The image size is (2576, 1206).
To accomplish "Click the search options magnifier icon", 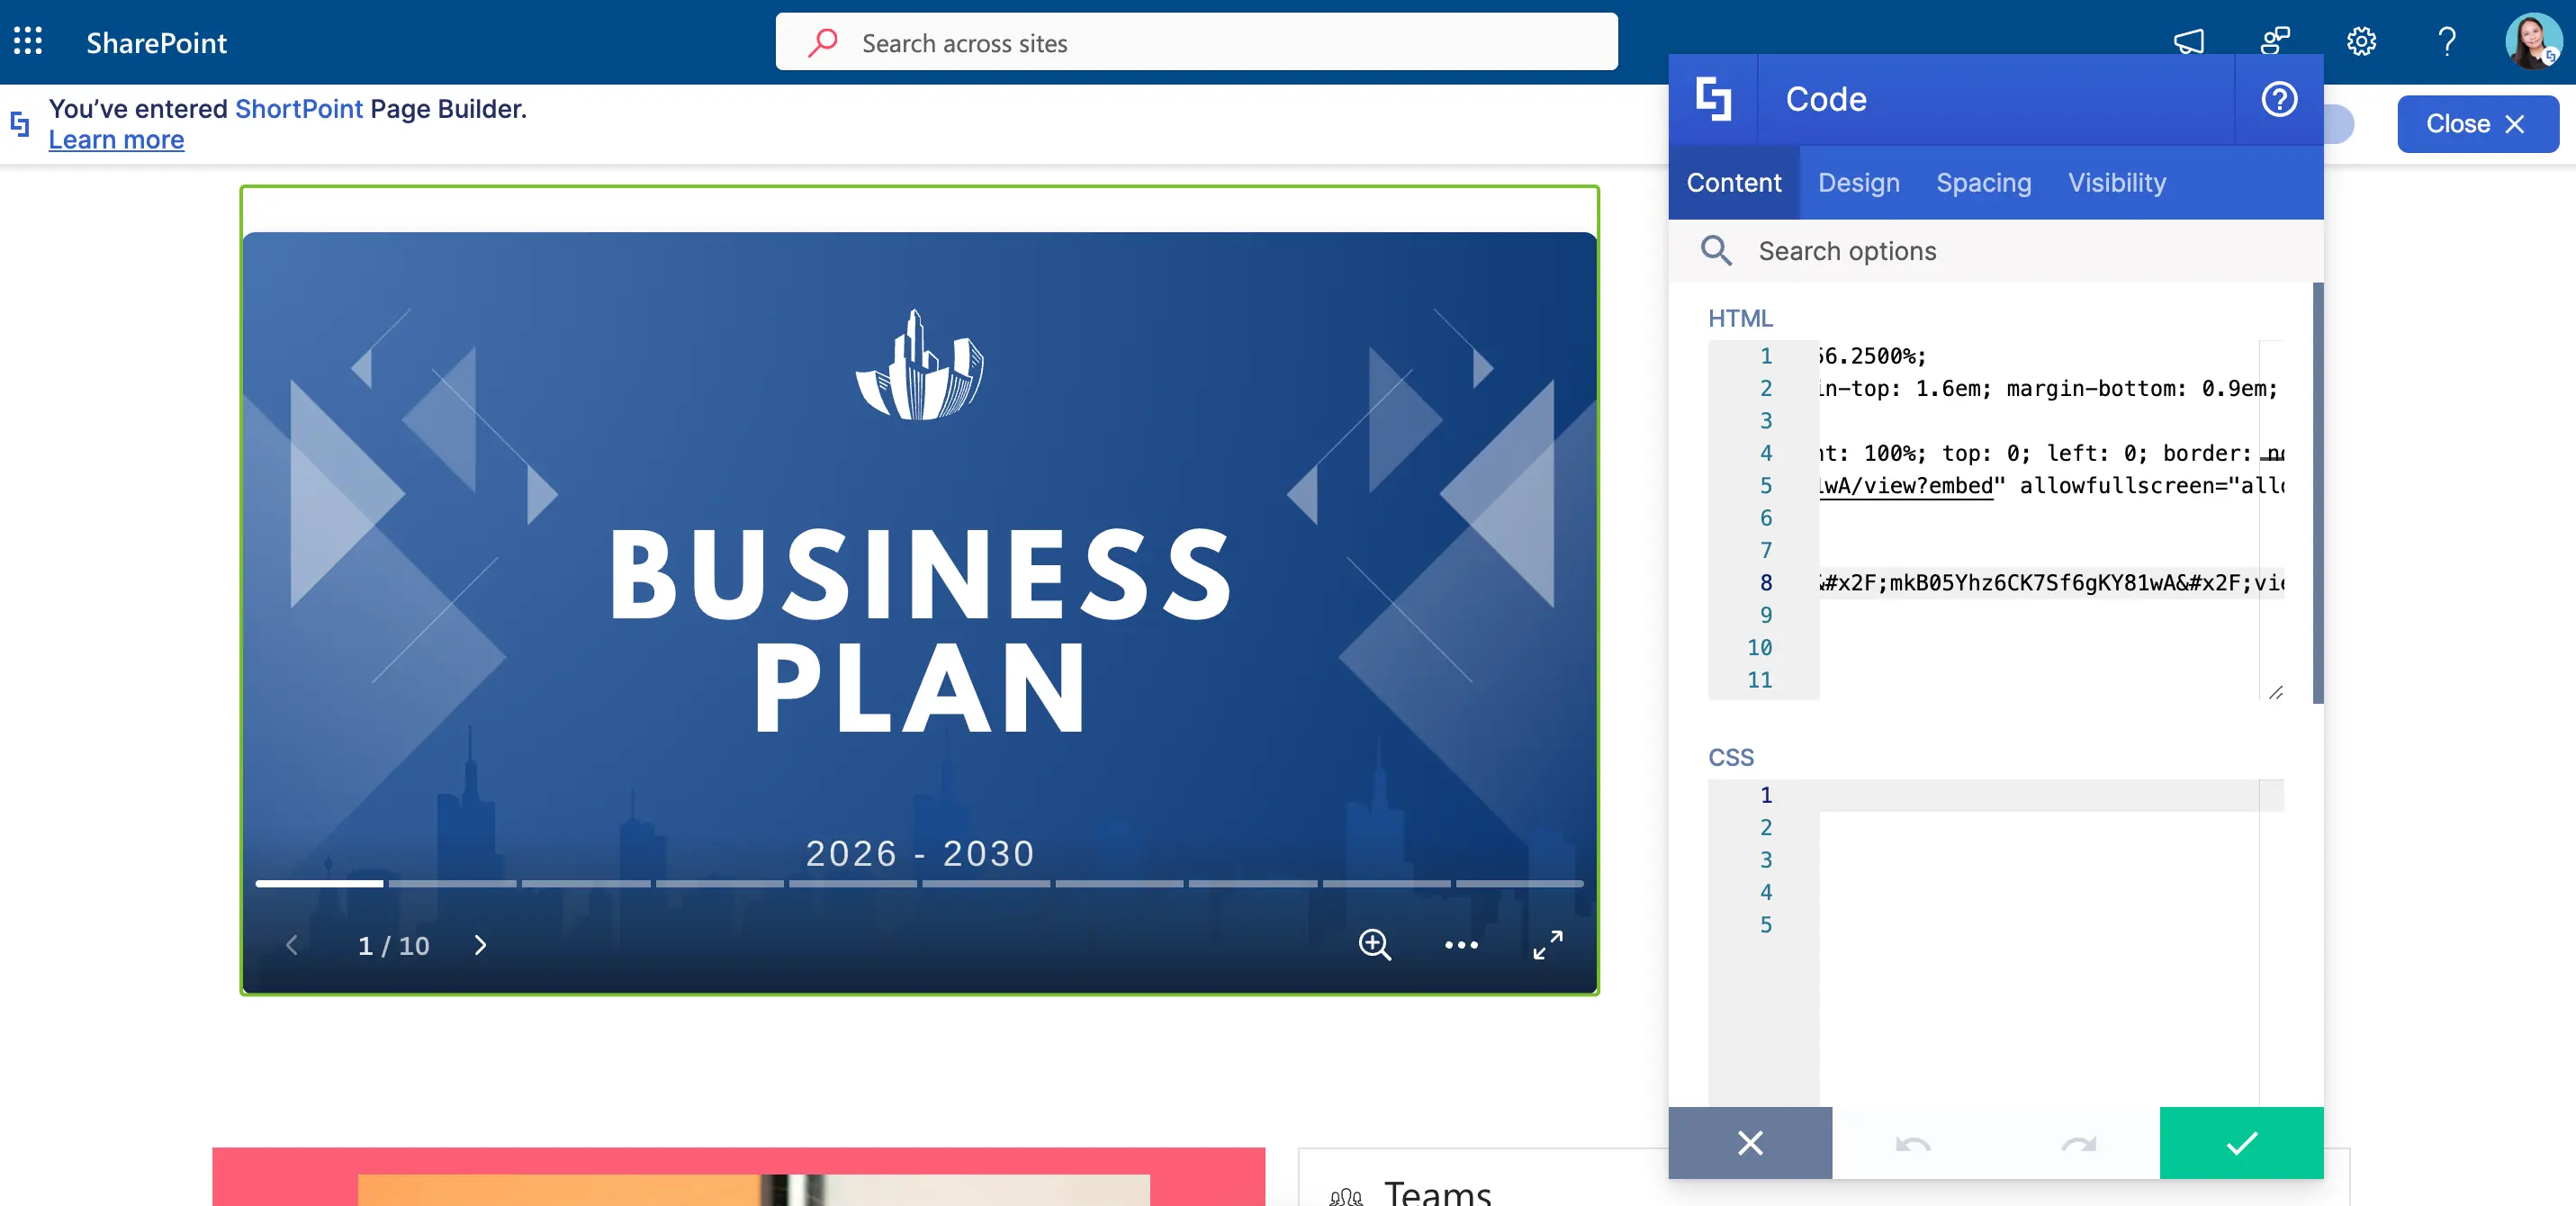I will tap(1716, 250).
